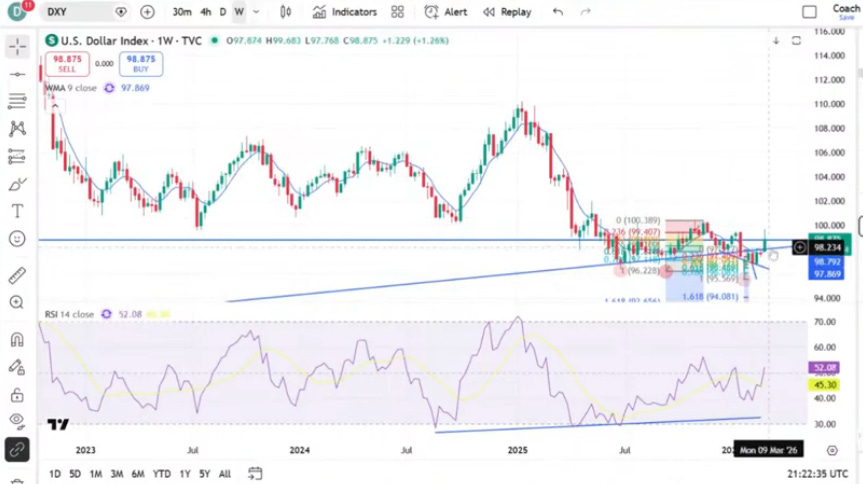Open the Coach layout save menu
The image size is (863, 484).
click(x=846, y=12)
